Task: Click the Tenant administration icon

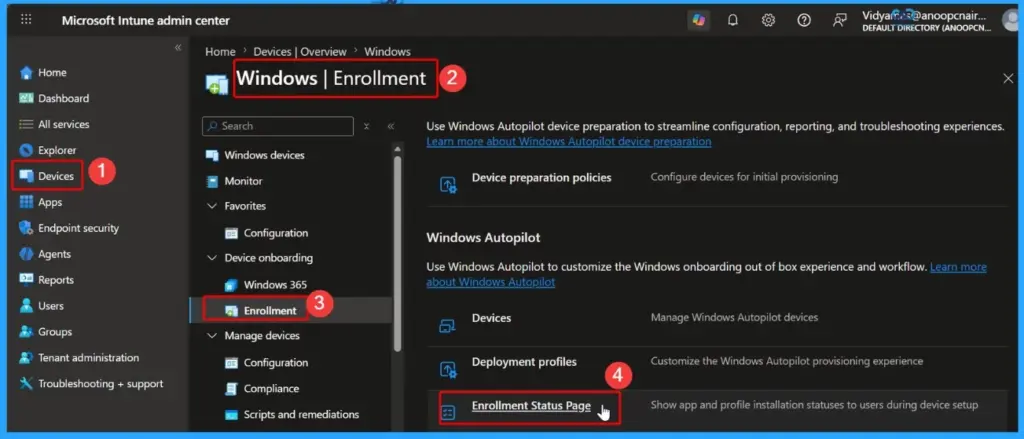Action: 26,358
